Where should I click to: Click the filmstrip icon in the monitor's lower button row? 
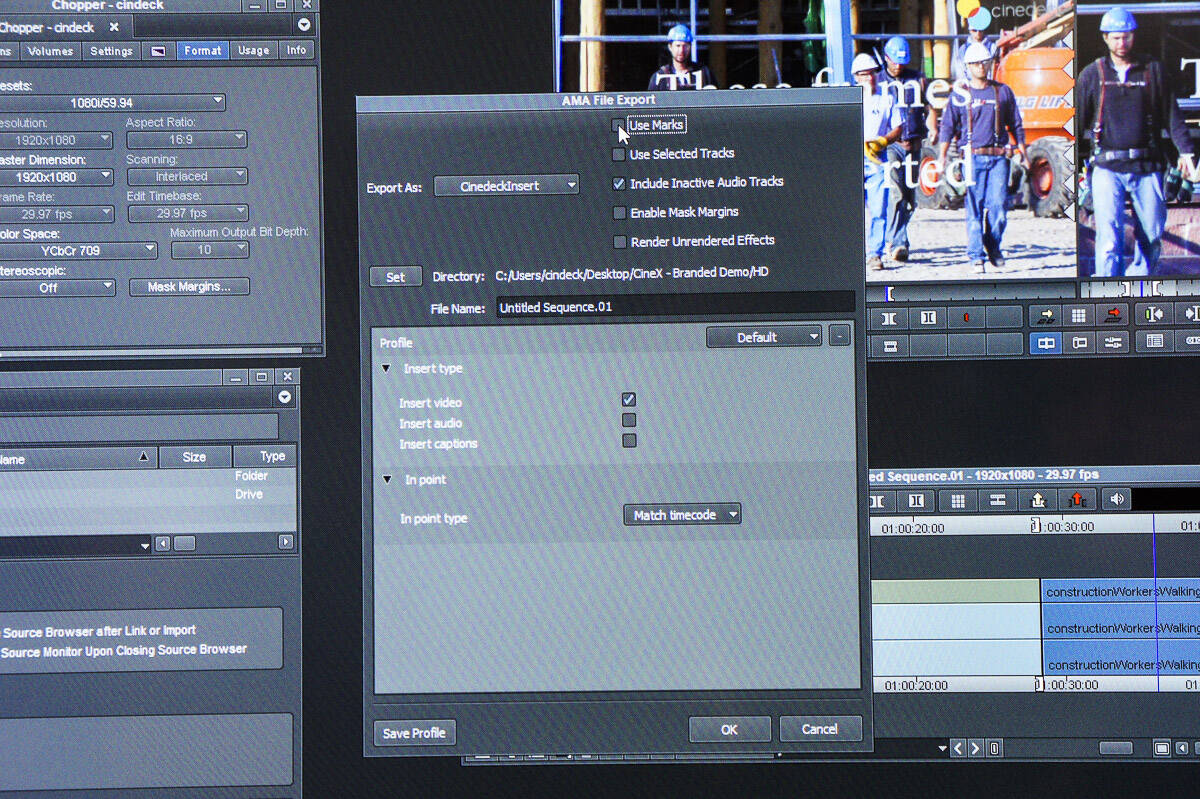pos(890,346)
